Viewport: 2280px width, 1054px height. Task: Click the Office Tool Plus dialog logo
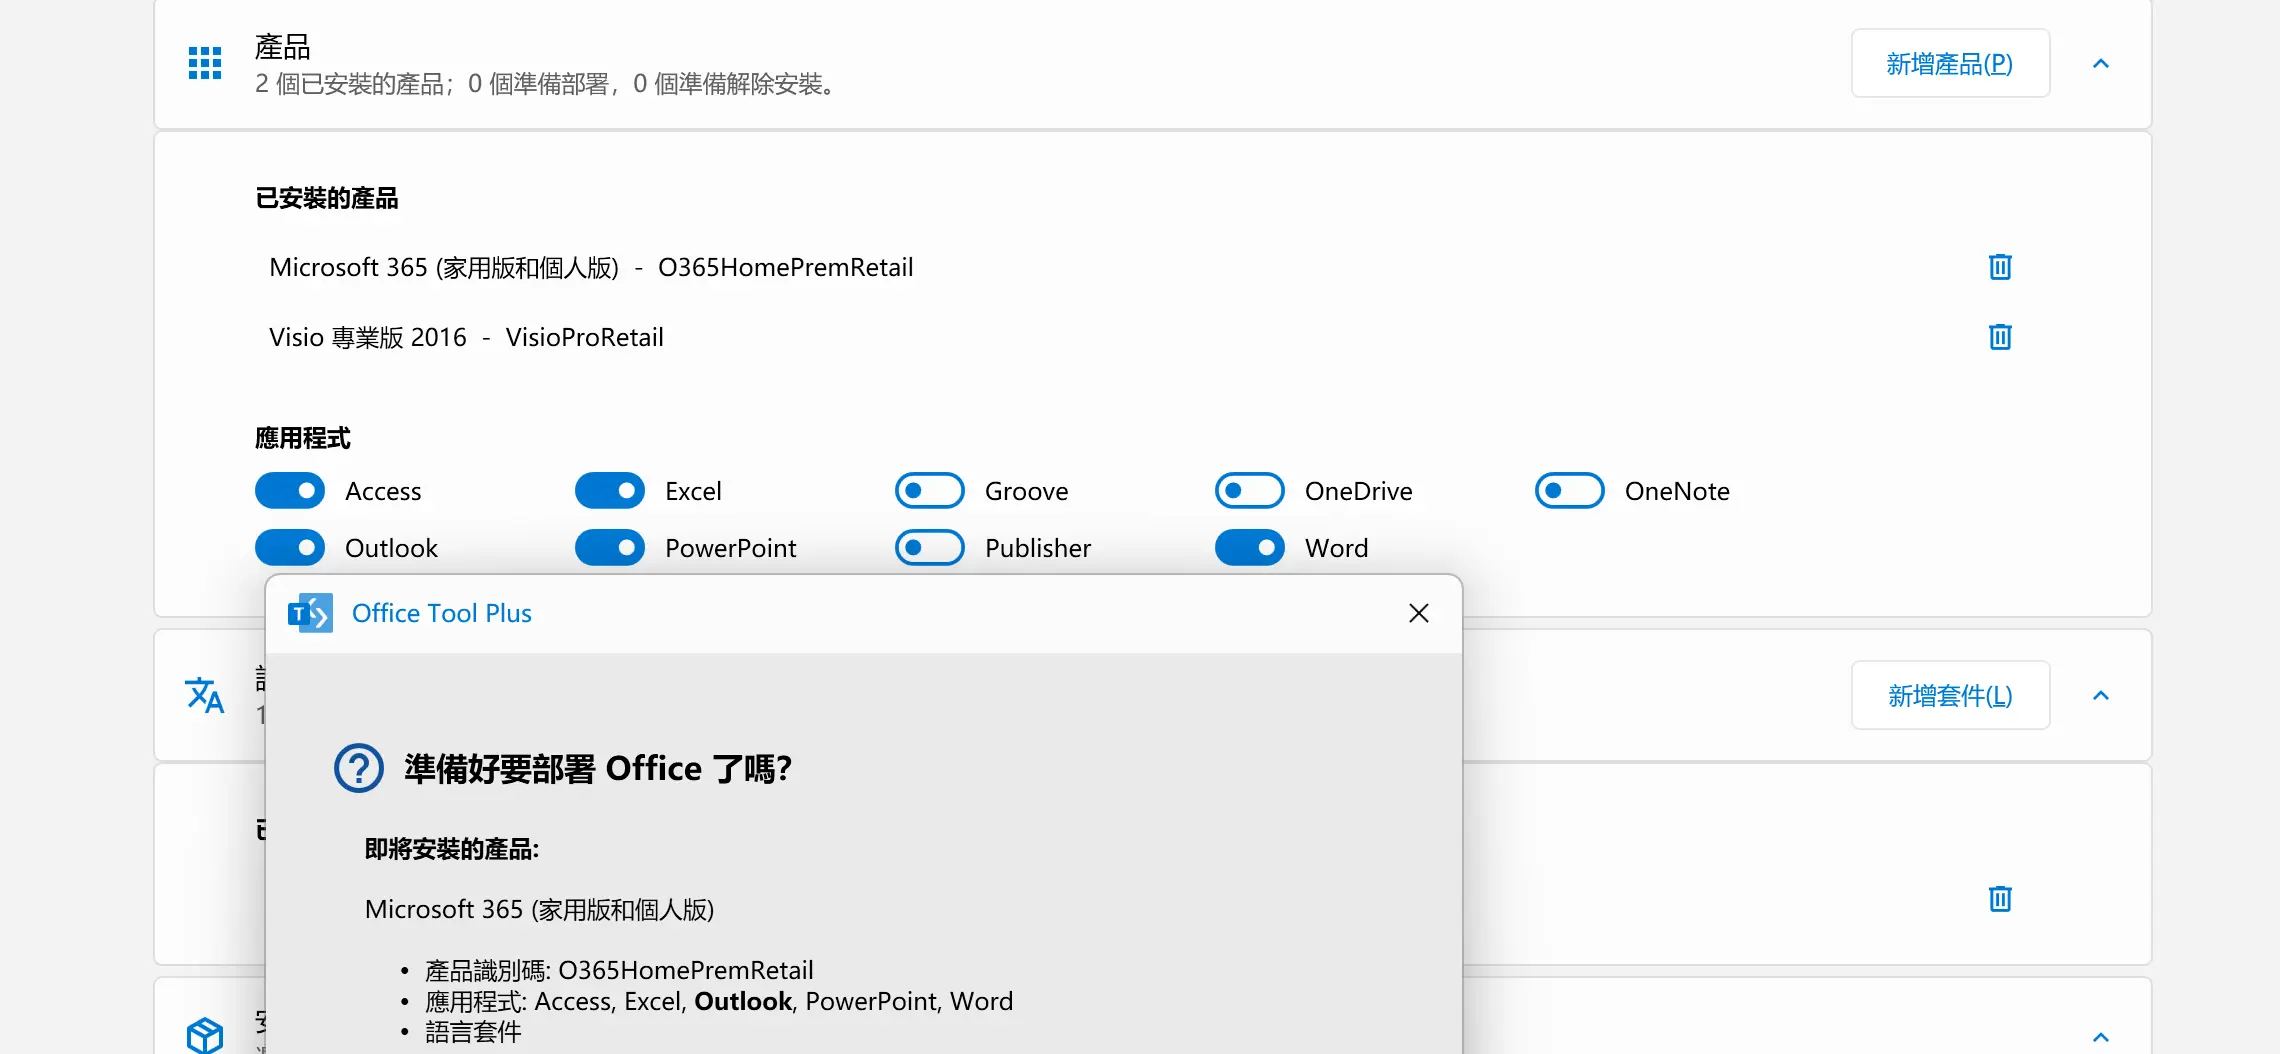pos(310,613)
